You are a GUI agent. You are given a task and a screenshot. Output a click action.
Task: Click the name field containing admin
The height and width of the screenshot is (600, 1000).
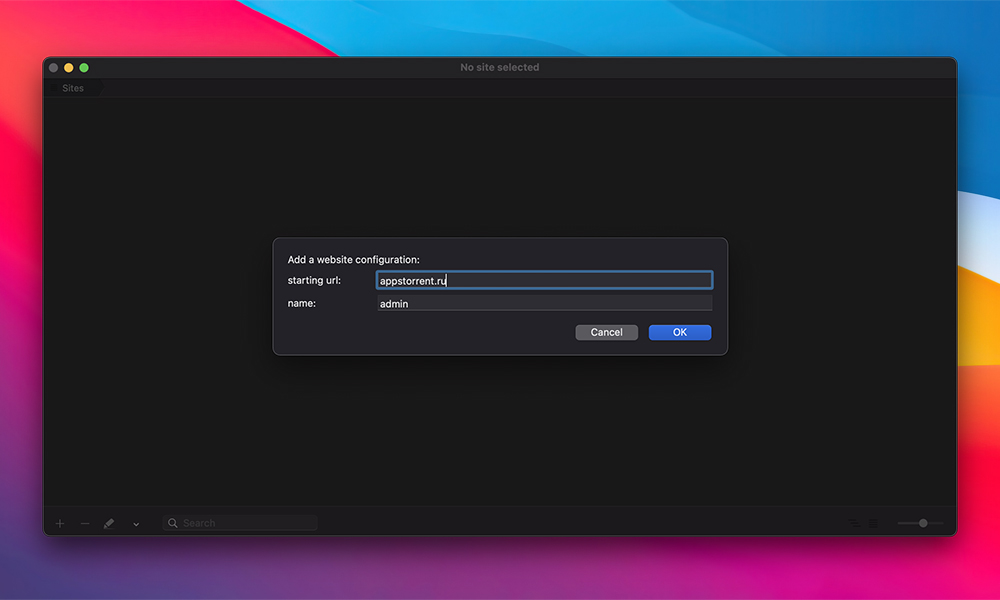tap(544, 303)
